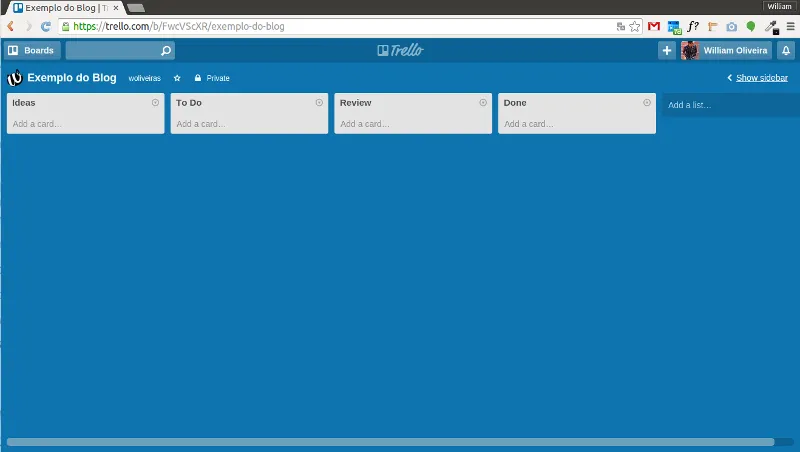This screenshot has height=452, width=800.
Task: Change board visibility from Private
Action: tap(212, 78)
